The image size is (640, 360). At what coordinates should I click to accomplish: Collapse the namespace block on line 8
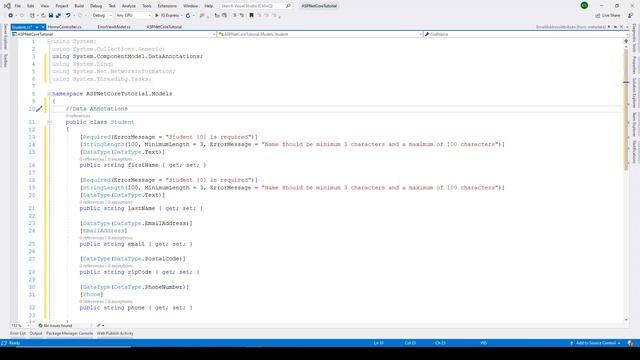pos(49,94)
